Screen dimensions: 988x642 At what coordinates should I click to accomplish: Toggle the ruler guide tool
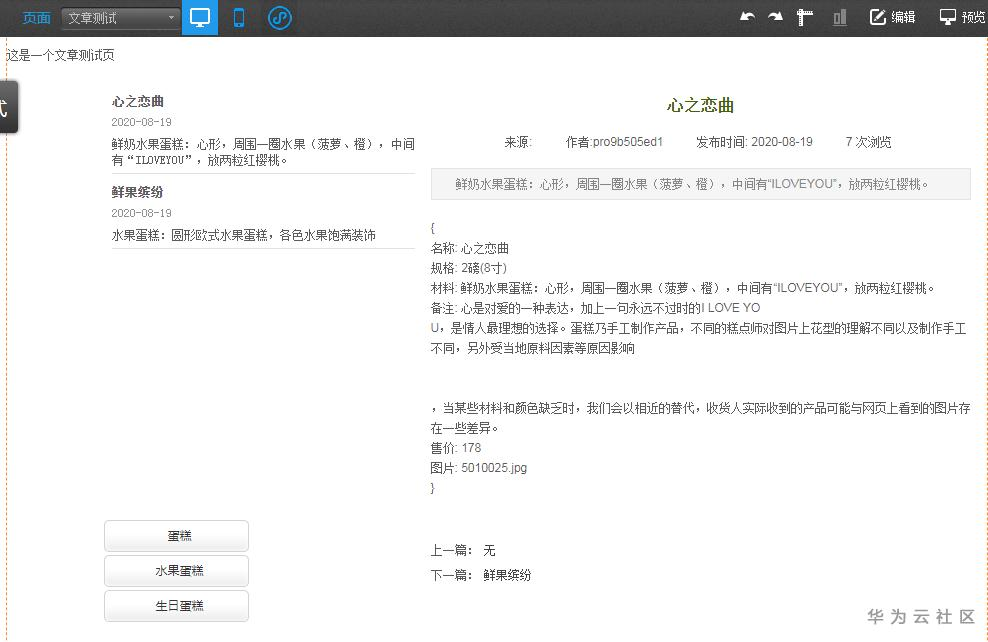pos(805,17)
